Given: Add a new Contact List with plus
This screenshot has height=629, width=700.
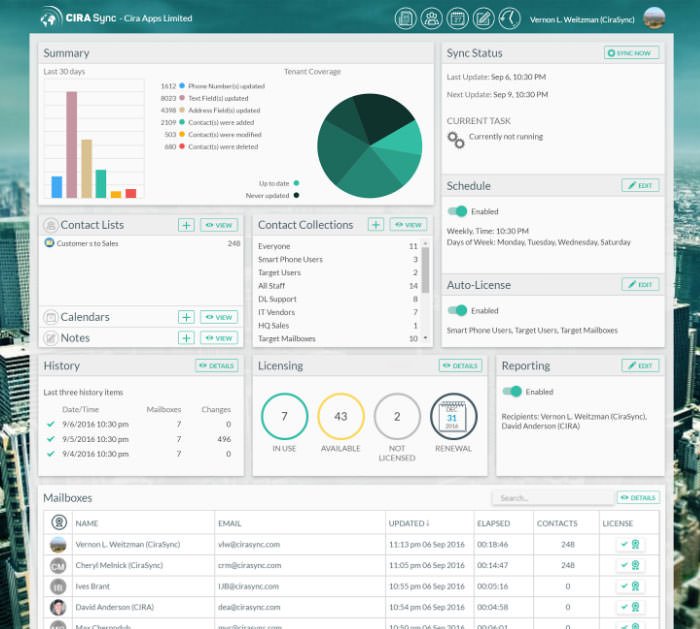Looking at the screenshot, I should [x=186, y=225].
